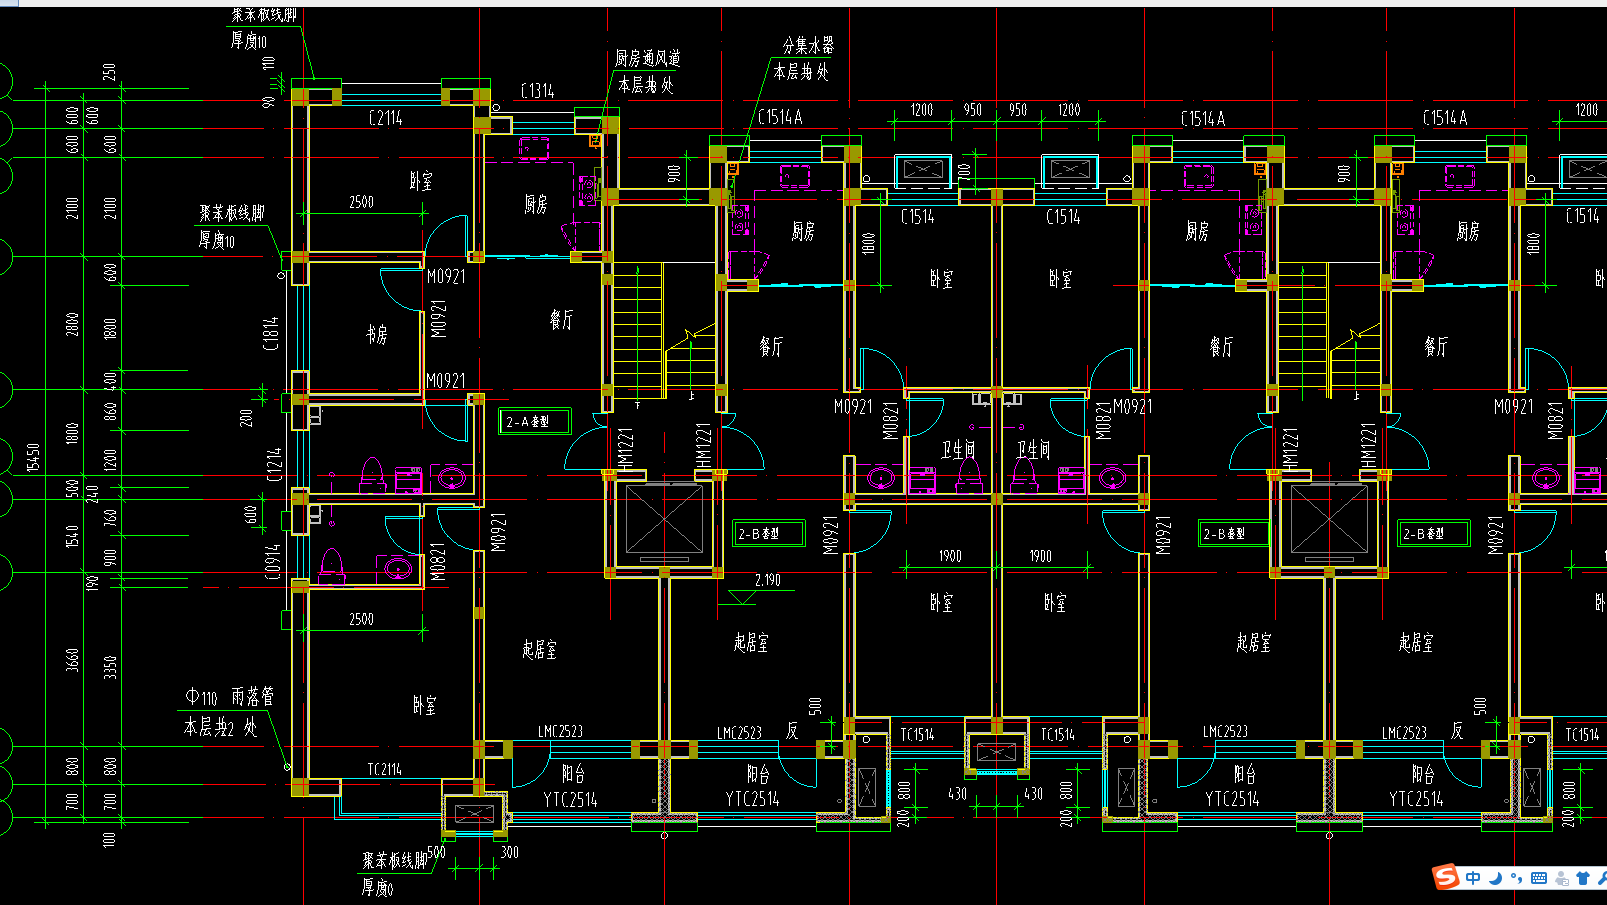Screen dimensions: 1607x905
Task: Select the dimension value 190
Action: pos(93,582)
